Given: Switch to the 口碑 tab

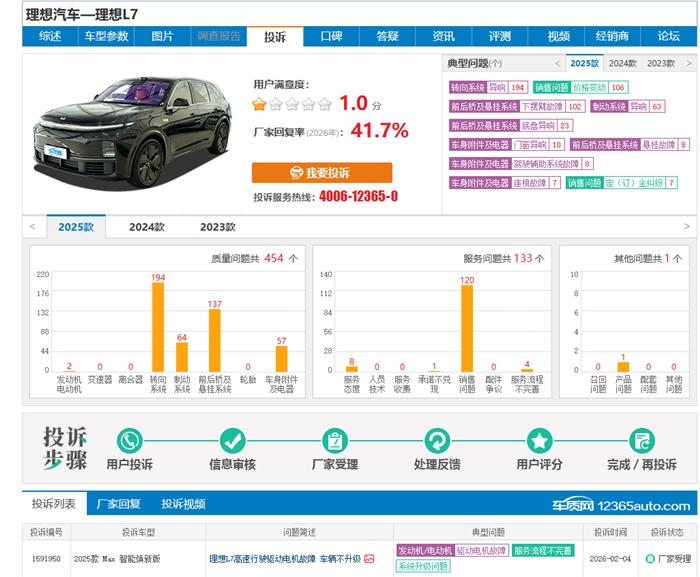Looking at the screenshot, I should 331,37.
